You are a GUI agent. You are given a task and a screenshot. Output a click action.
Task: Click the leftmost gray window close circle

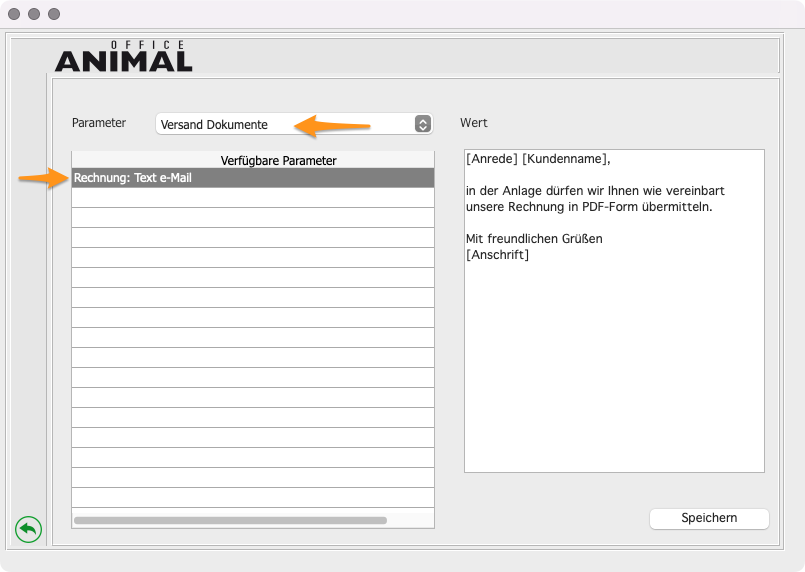pos(14,14)
